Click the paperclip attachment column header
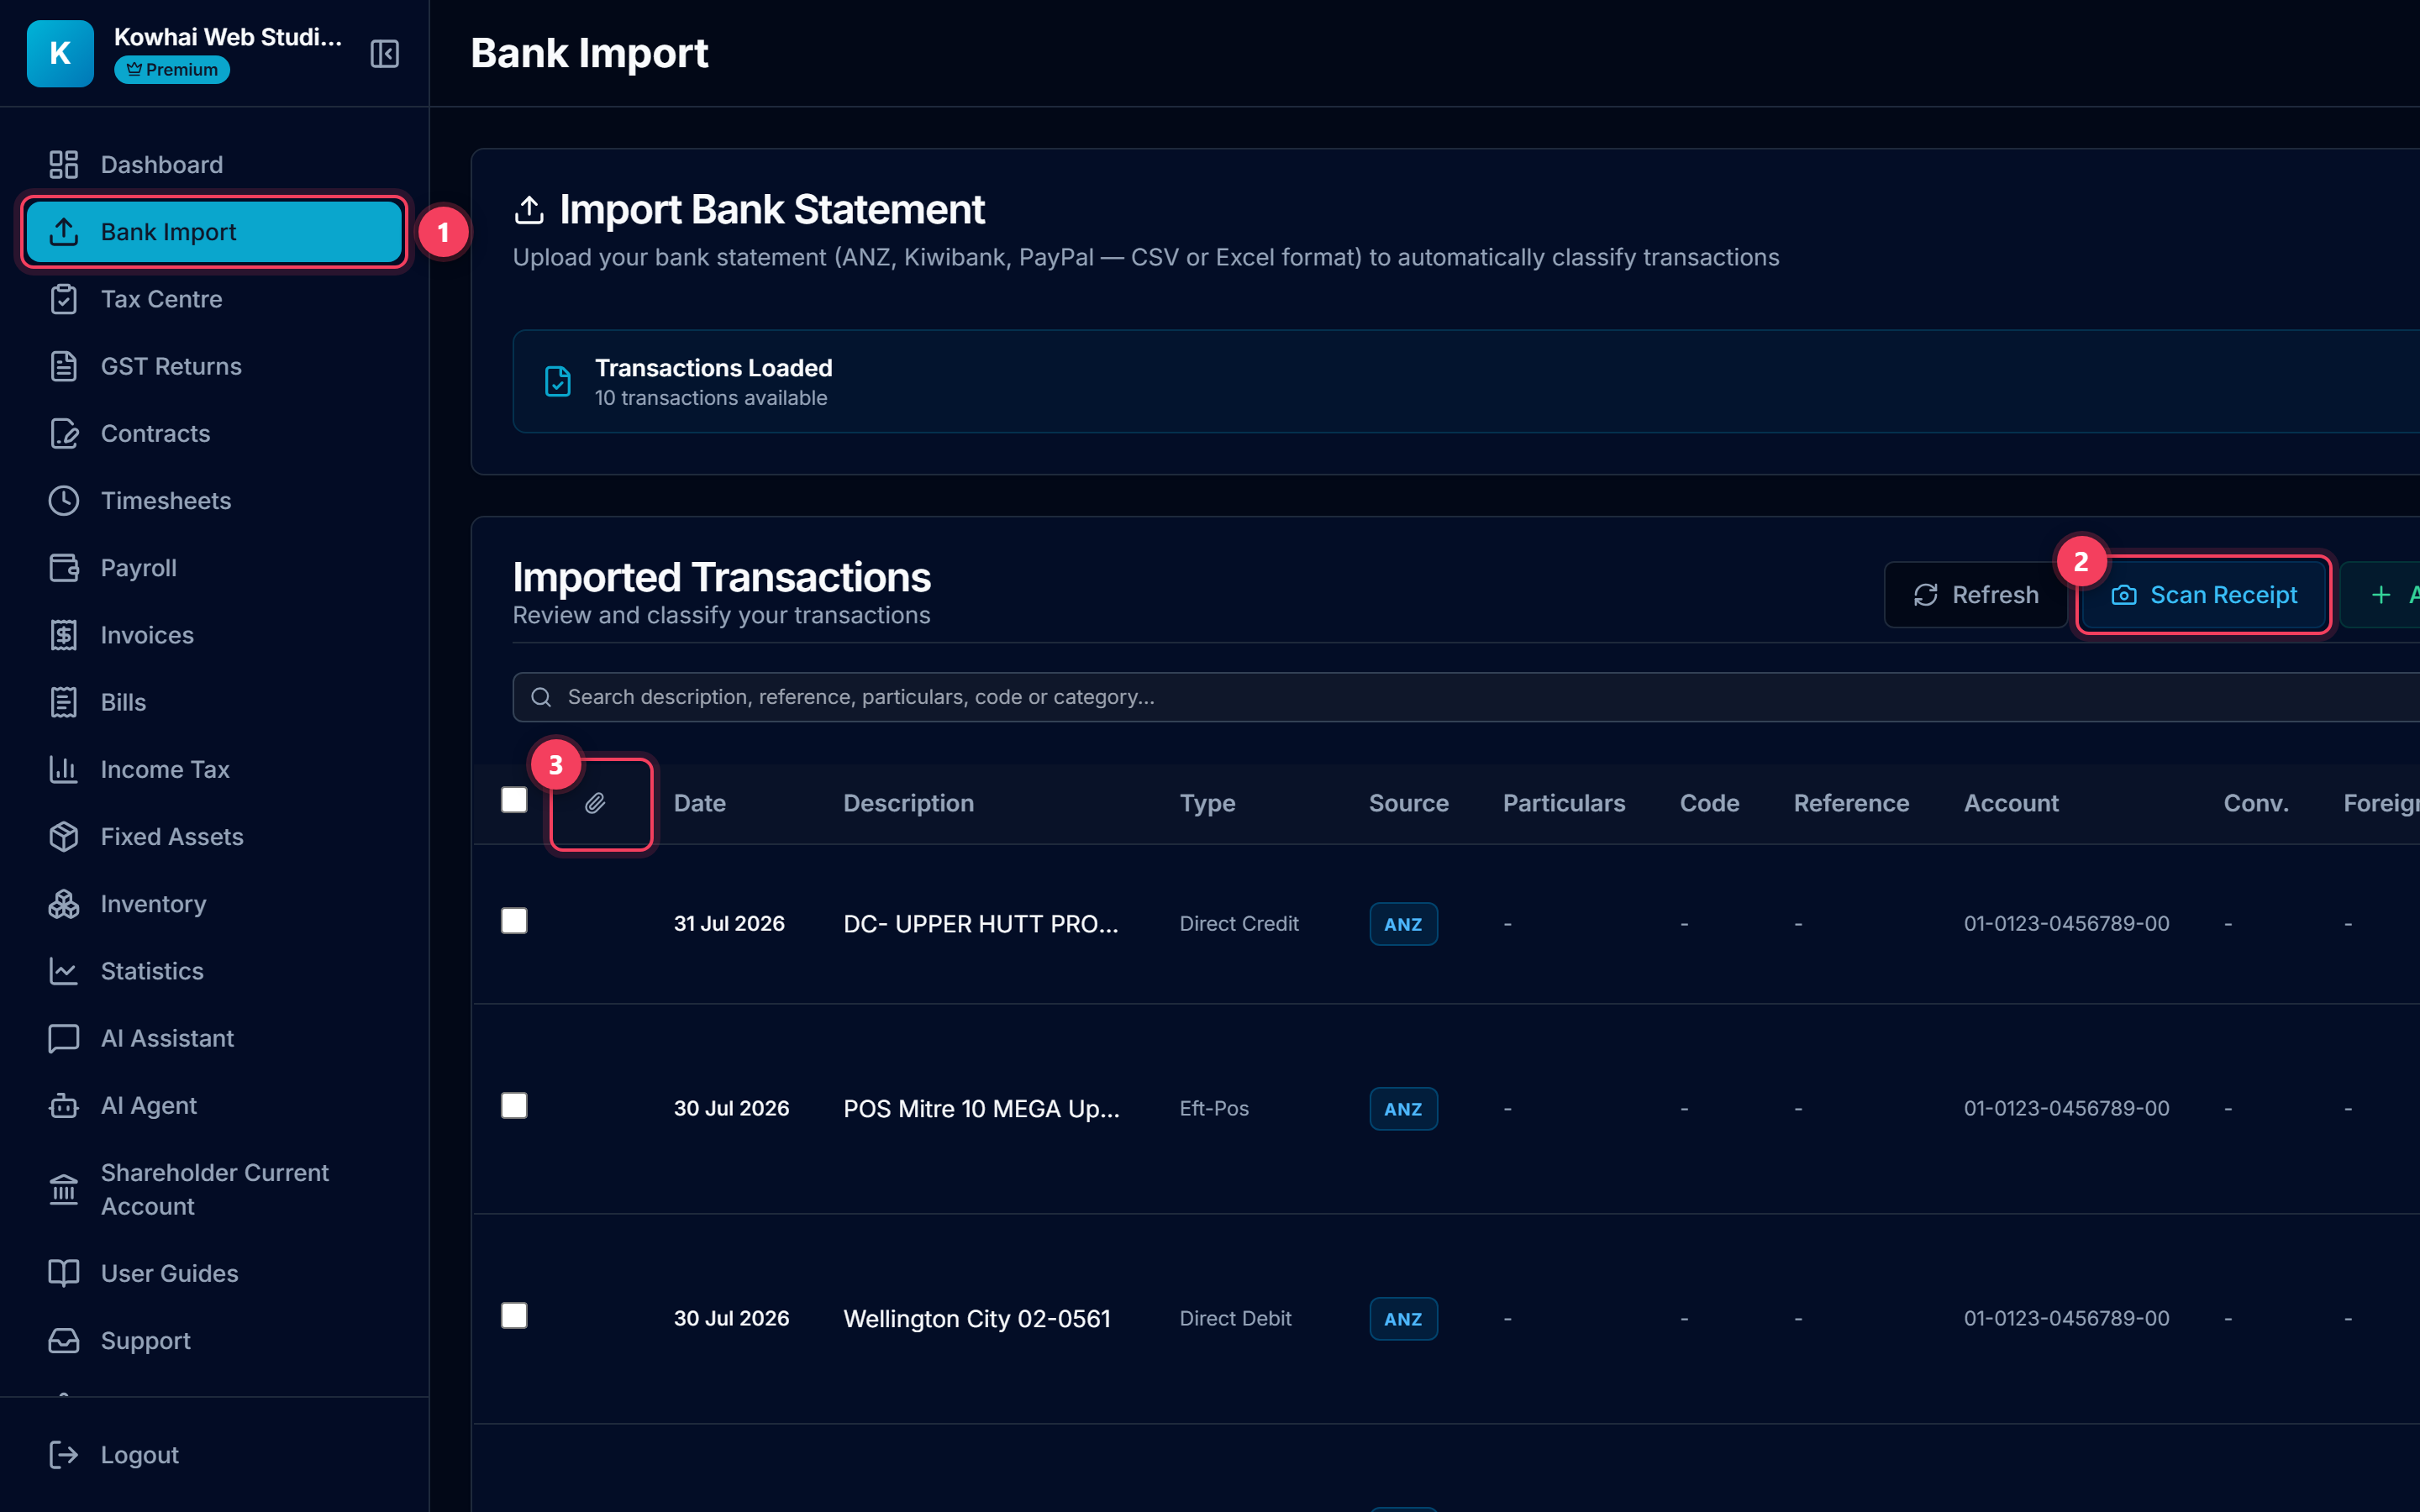The width and height of the screenshot is (2420, 1512). coord(595,803)
